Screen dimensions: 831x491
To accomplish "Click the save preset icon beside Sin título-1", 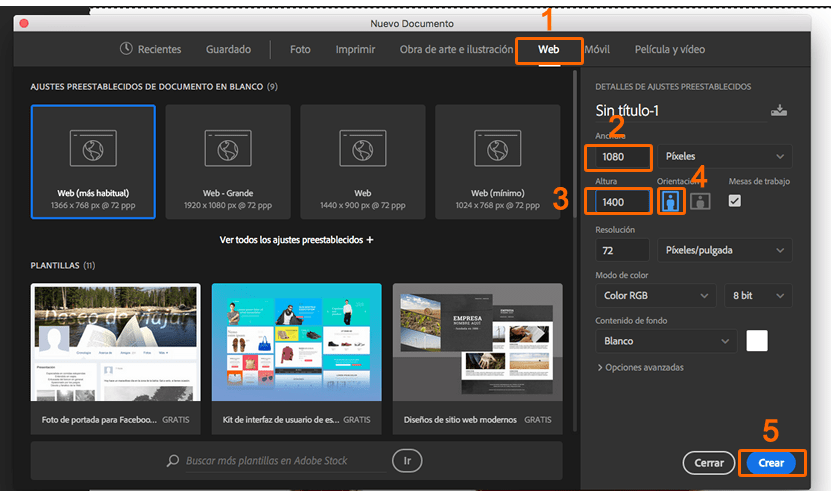I will click(779, 110).
